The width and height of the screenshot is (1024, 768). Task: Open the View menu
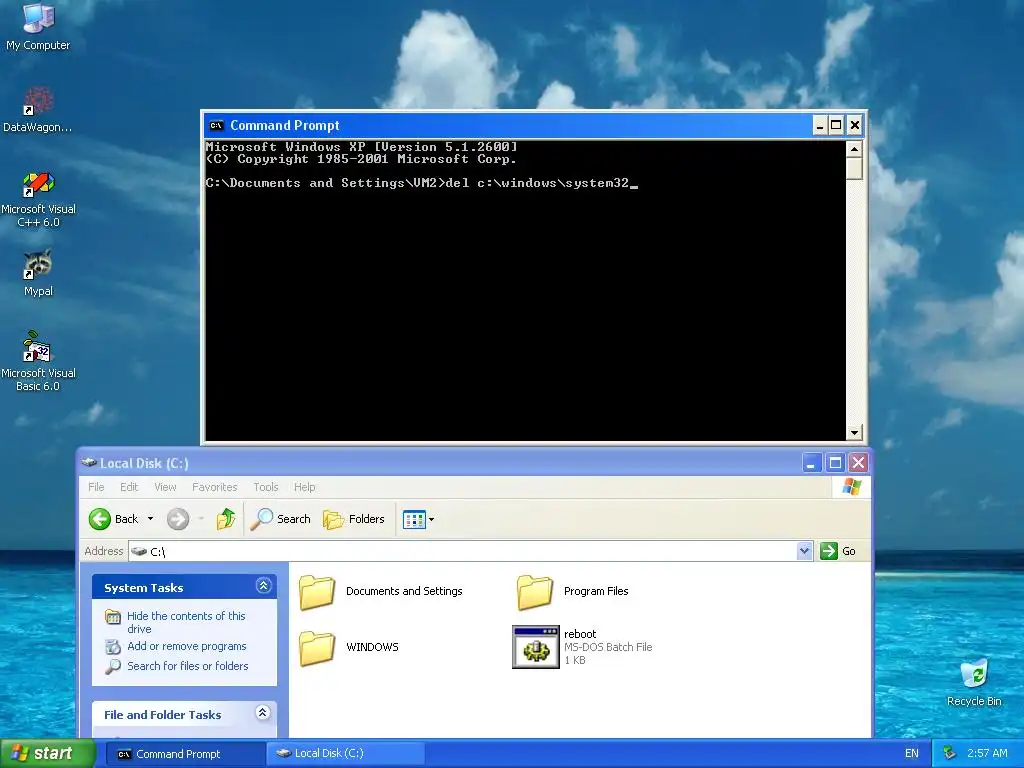165,487
